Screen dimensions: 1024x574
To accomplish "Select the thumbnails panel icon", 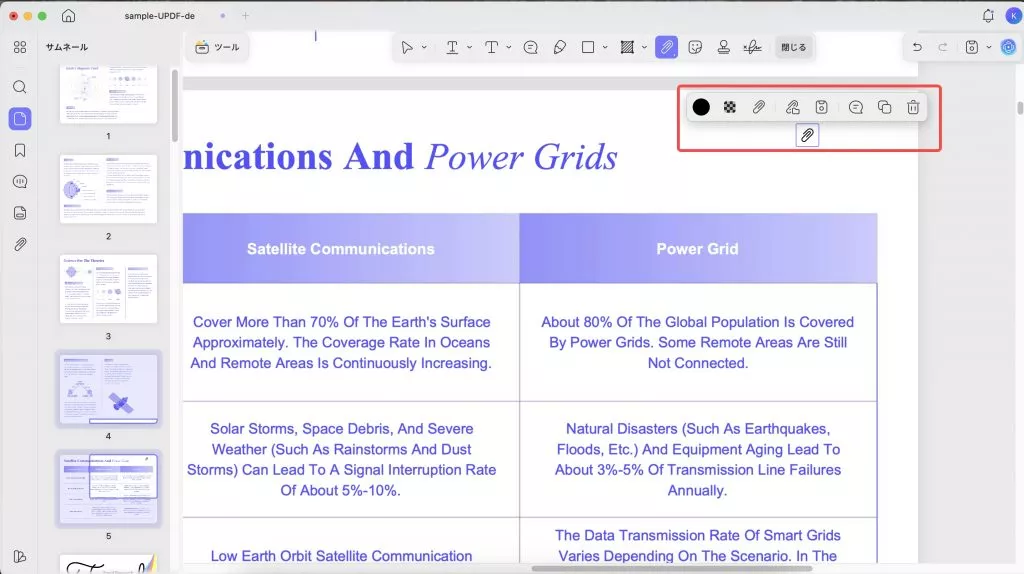I will pyautogui.click(x=20, y=118).
